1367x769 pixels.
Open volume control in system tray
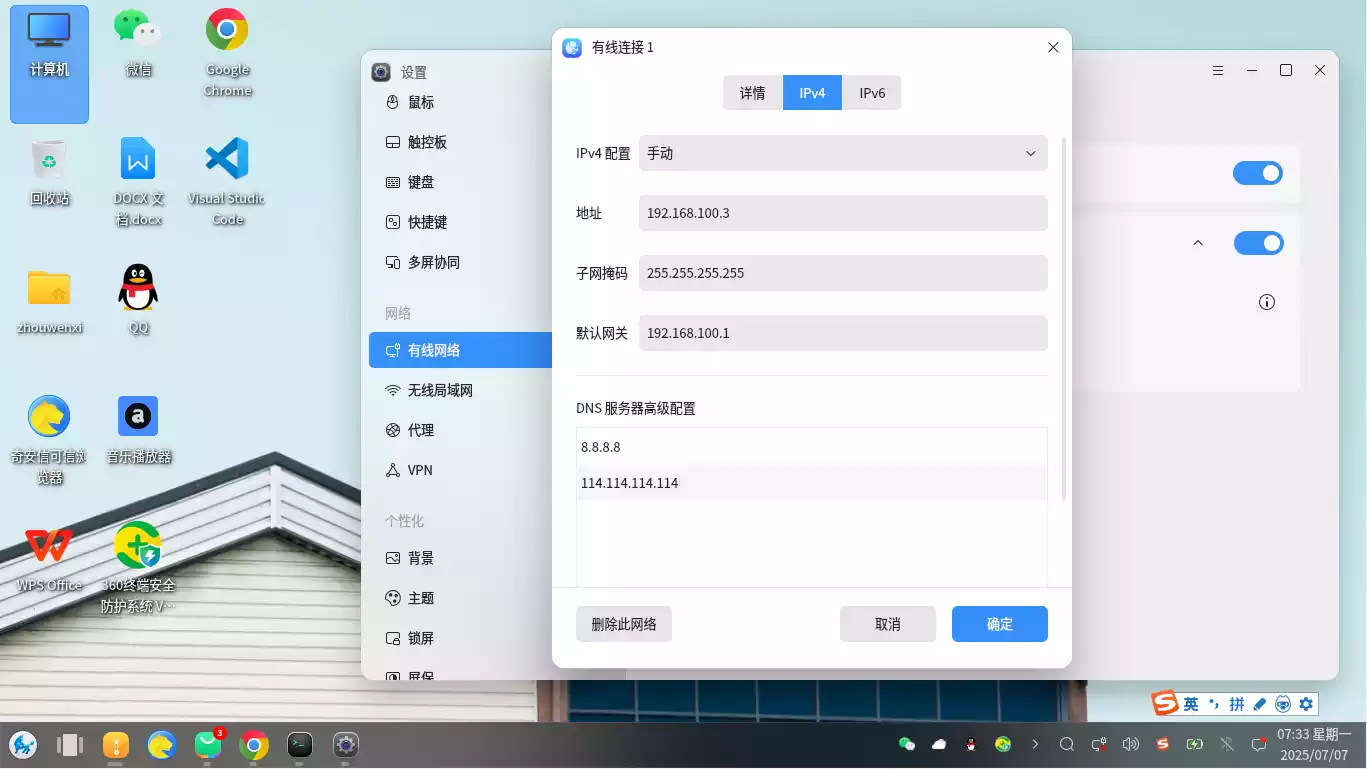[1131, 744]
